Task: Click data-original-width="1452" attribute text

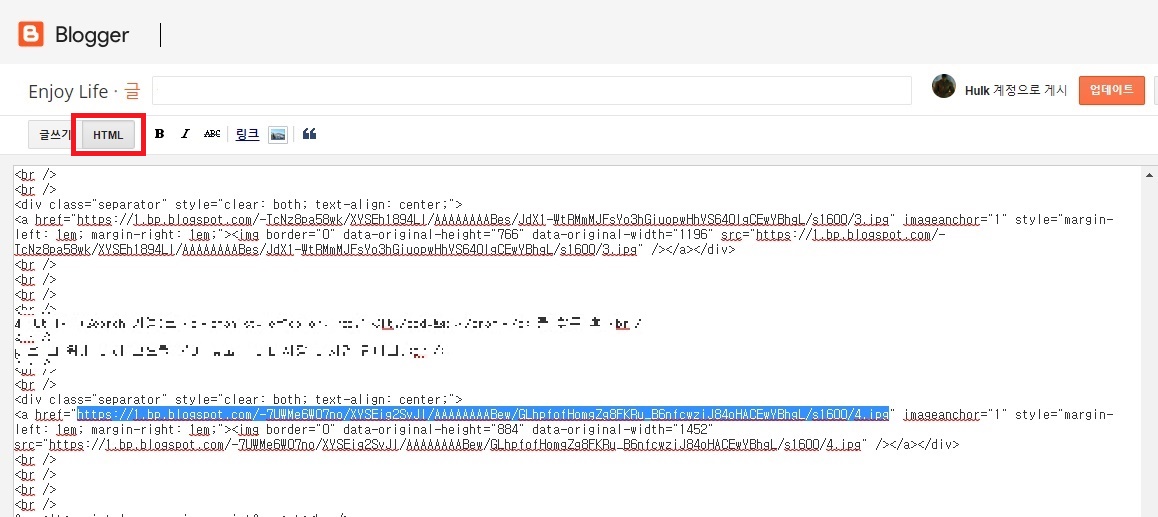Action: coord(623,429)
